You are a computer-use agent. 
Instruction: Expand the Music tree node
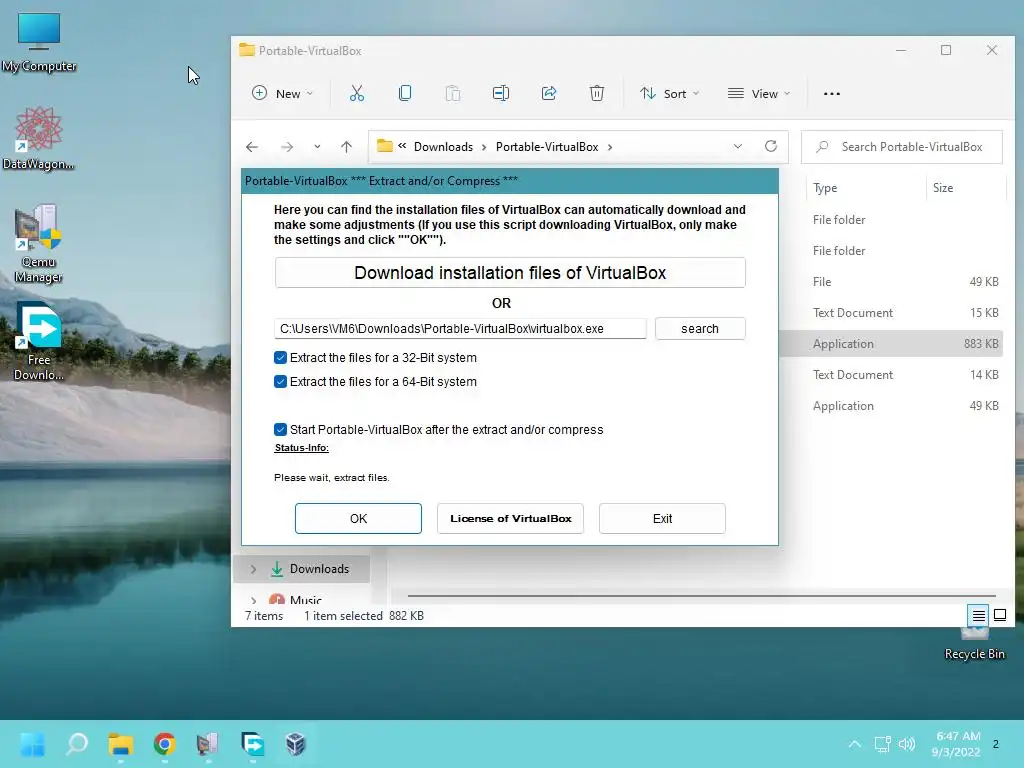(x=253, y=600)
